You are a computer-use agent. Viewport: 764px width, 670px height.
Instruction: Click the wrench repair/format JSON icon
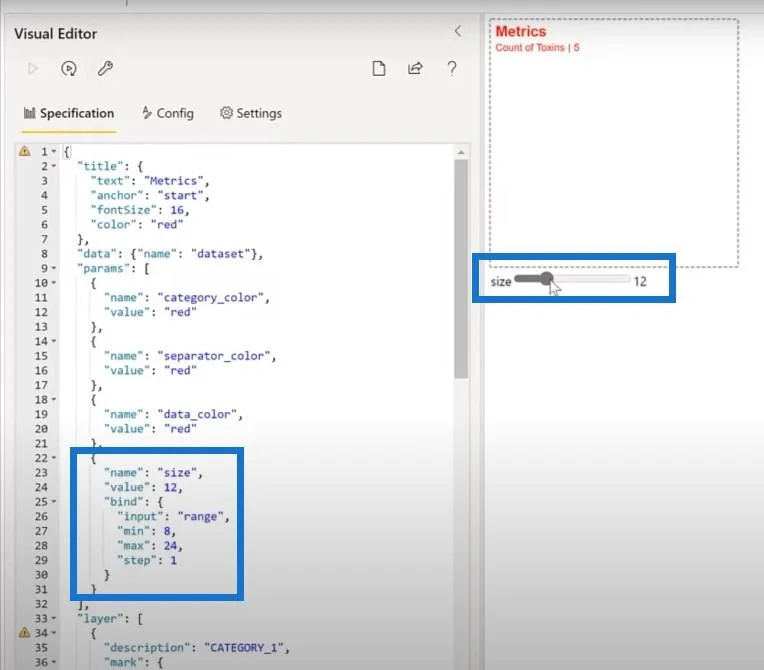coord(105,68)
